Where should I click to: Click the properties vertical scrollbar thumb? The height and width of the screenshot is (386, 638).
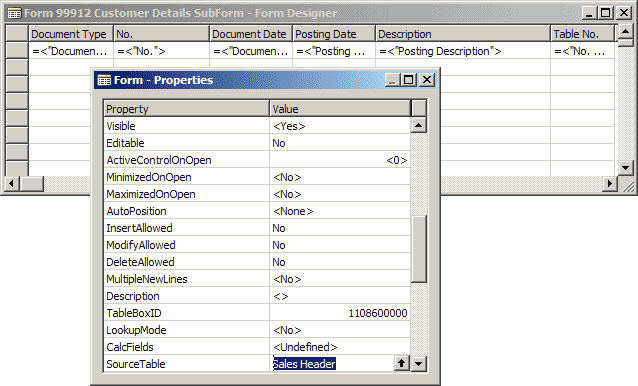point(419,249)
